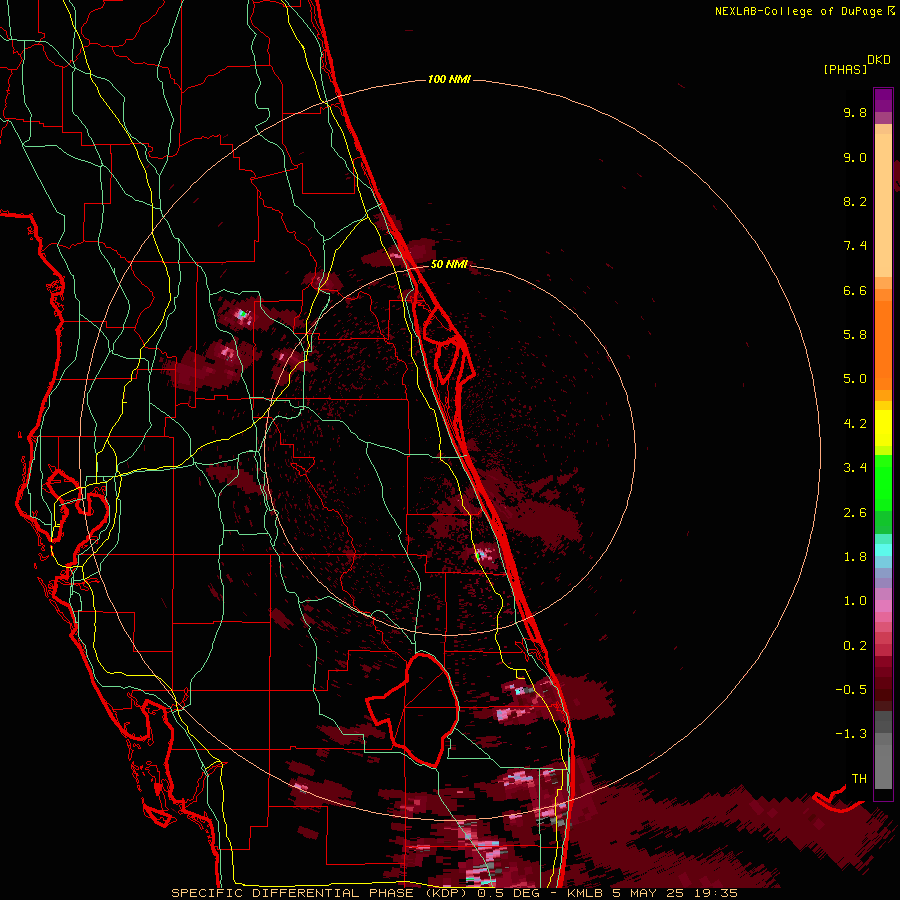Click the yellow segment of color bar
900x900 pixels.
click(883, 428)
